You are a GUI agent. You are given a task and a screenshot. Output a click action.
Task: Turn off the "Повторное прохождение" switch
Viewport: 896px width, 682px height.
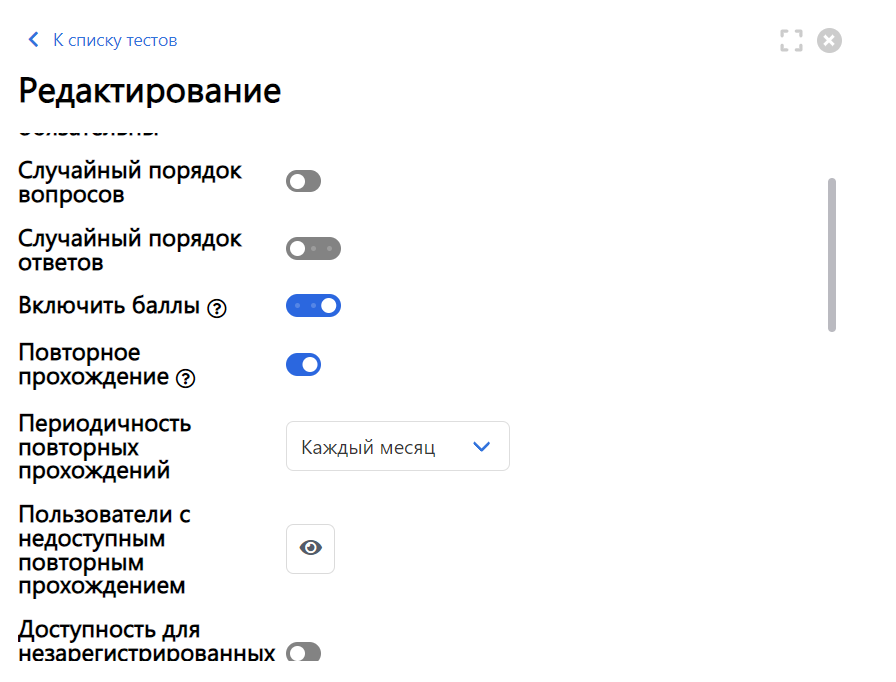click(303, 364)
